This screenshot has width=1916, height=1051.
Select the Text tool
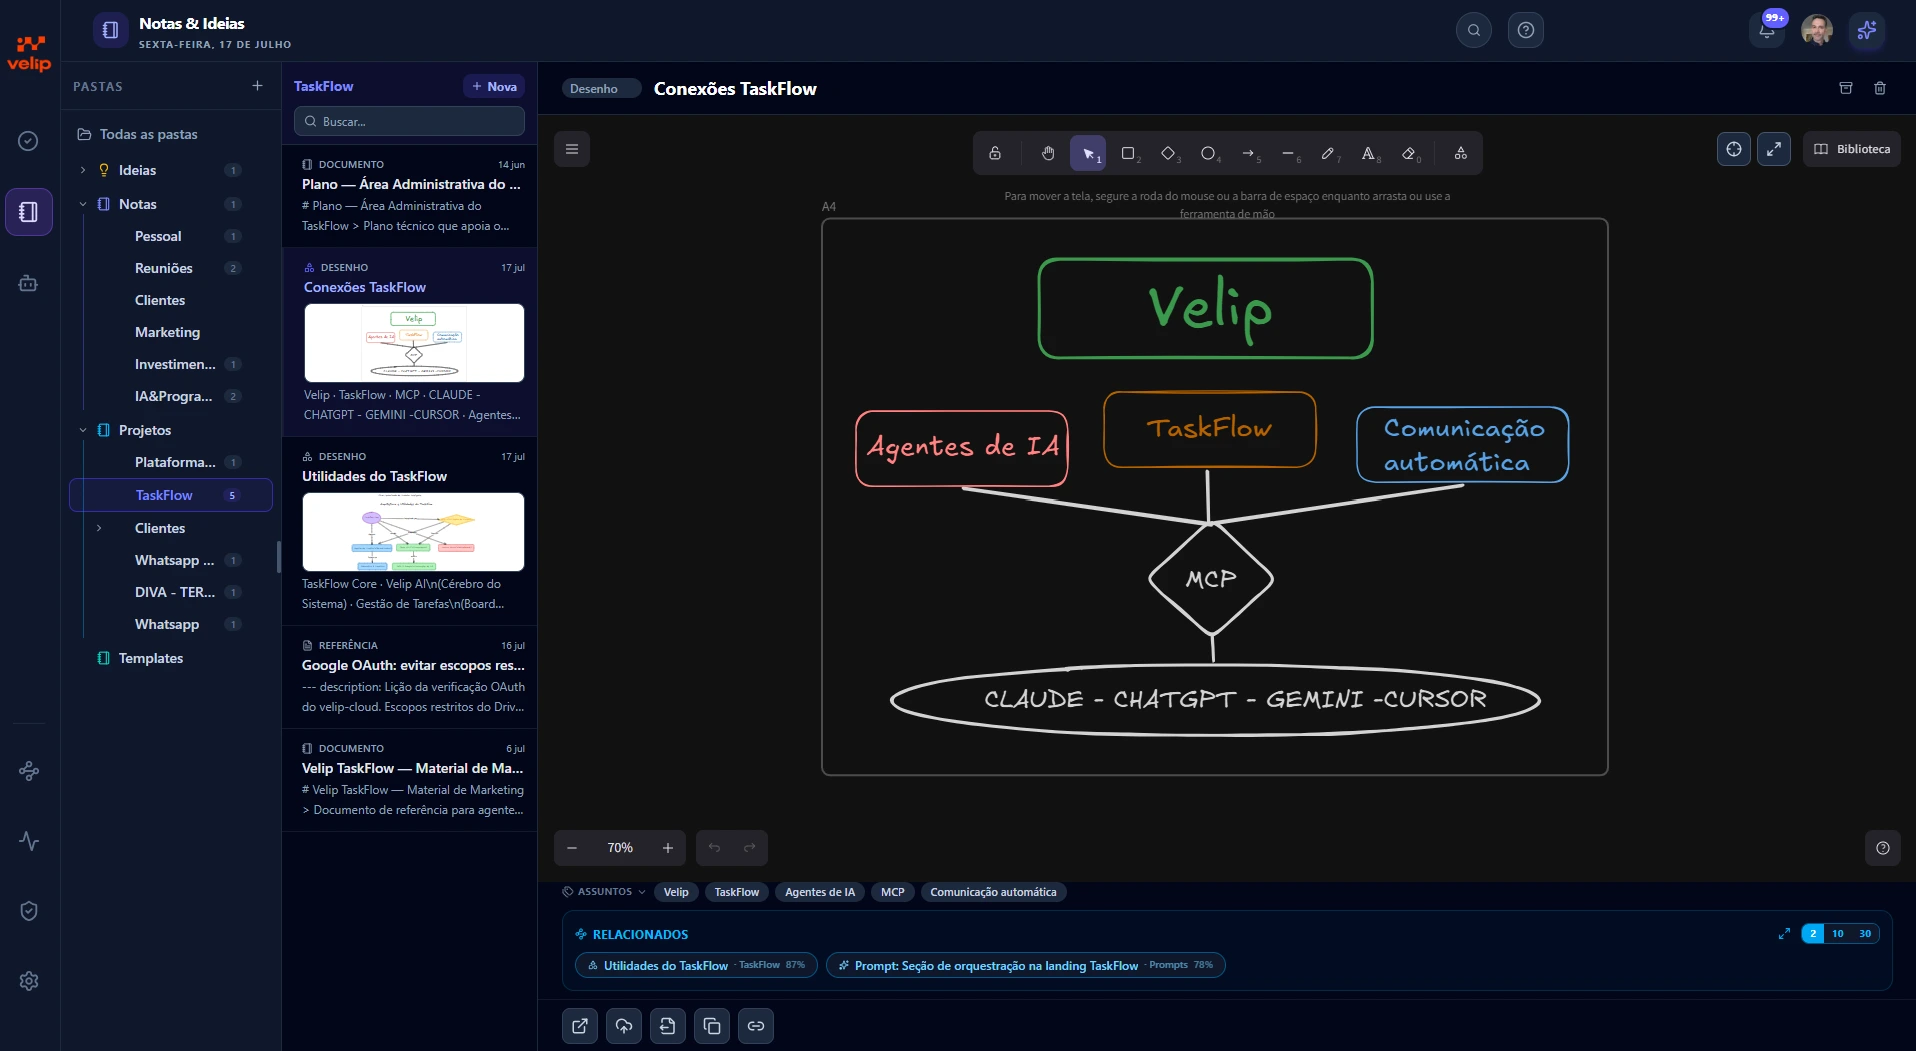[1368, 153]
